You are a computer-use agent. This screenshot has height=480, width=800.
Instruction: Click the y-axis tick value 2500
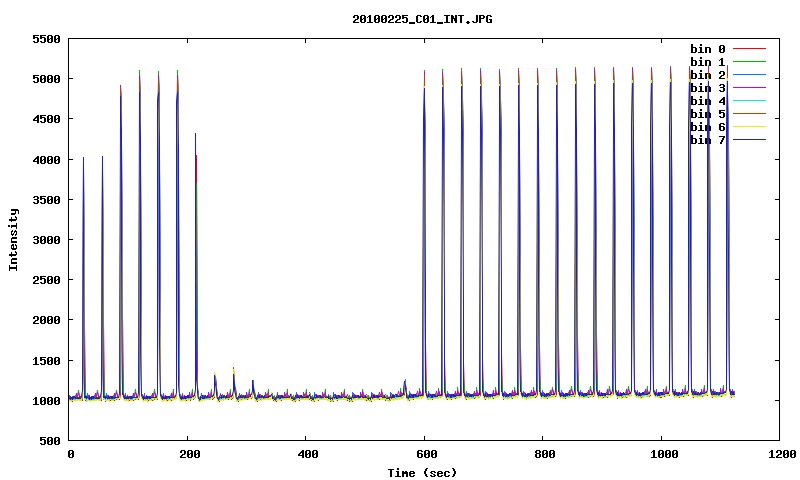click(x=46, y=280)
